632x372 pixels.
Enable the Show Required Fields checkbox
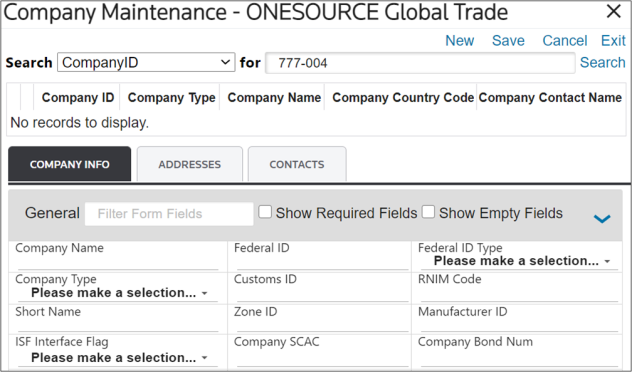coord(265,212)
